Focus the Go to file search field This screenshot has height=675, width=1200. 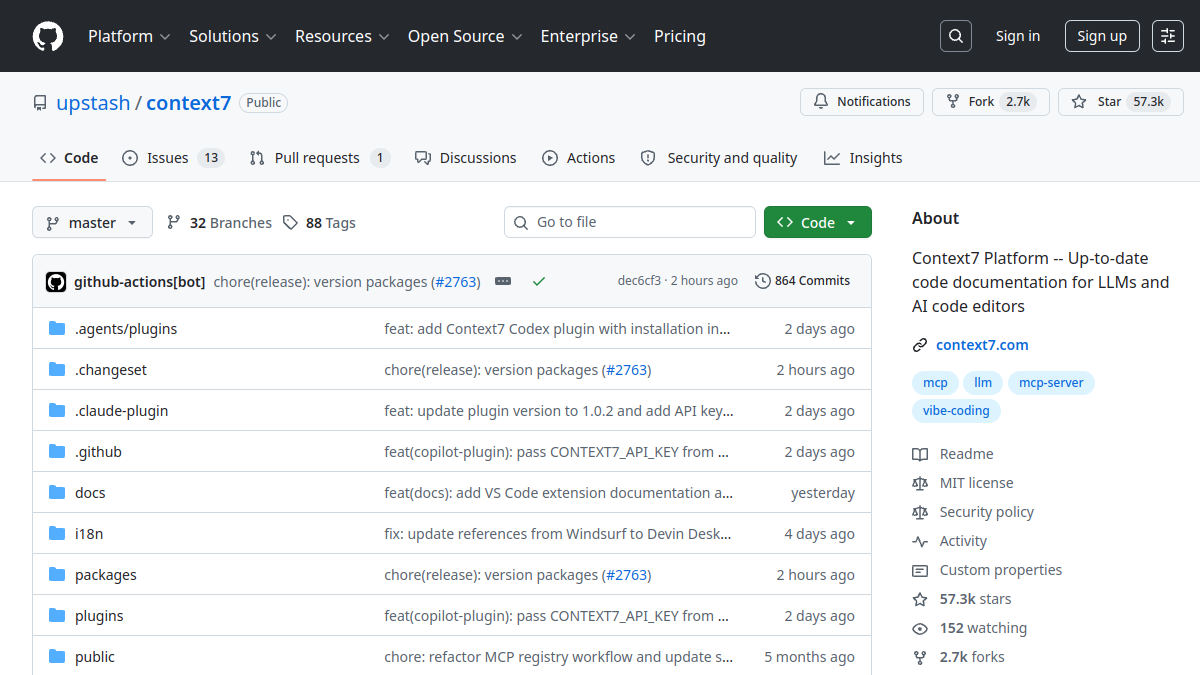click(x=630, y=222)
